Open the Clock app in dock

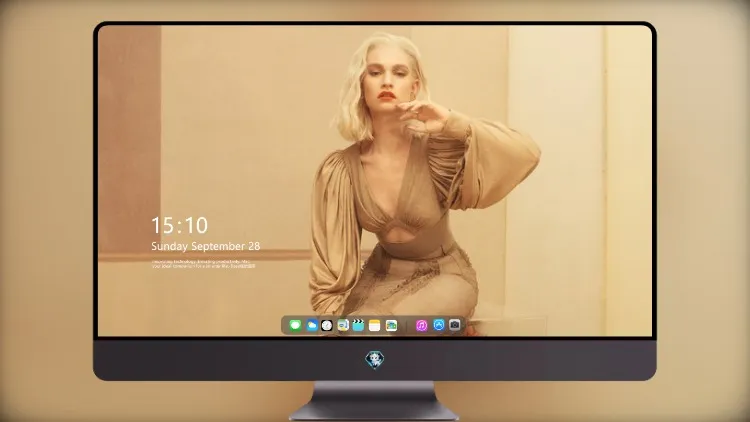point(327,325)
